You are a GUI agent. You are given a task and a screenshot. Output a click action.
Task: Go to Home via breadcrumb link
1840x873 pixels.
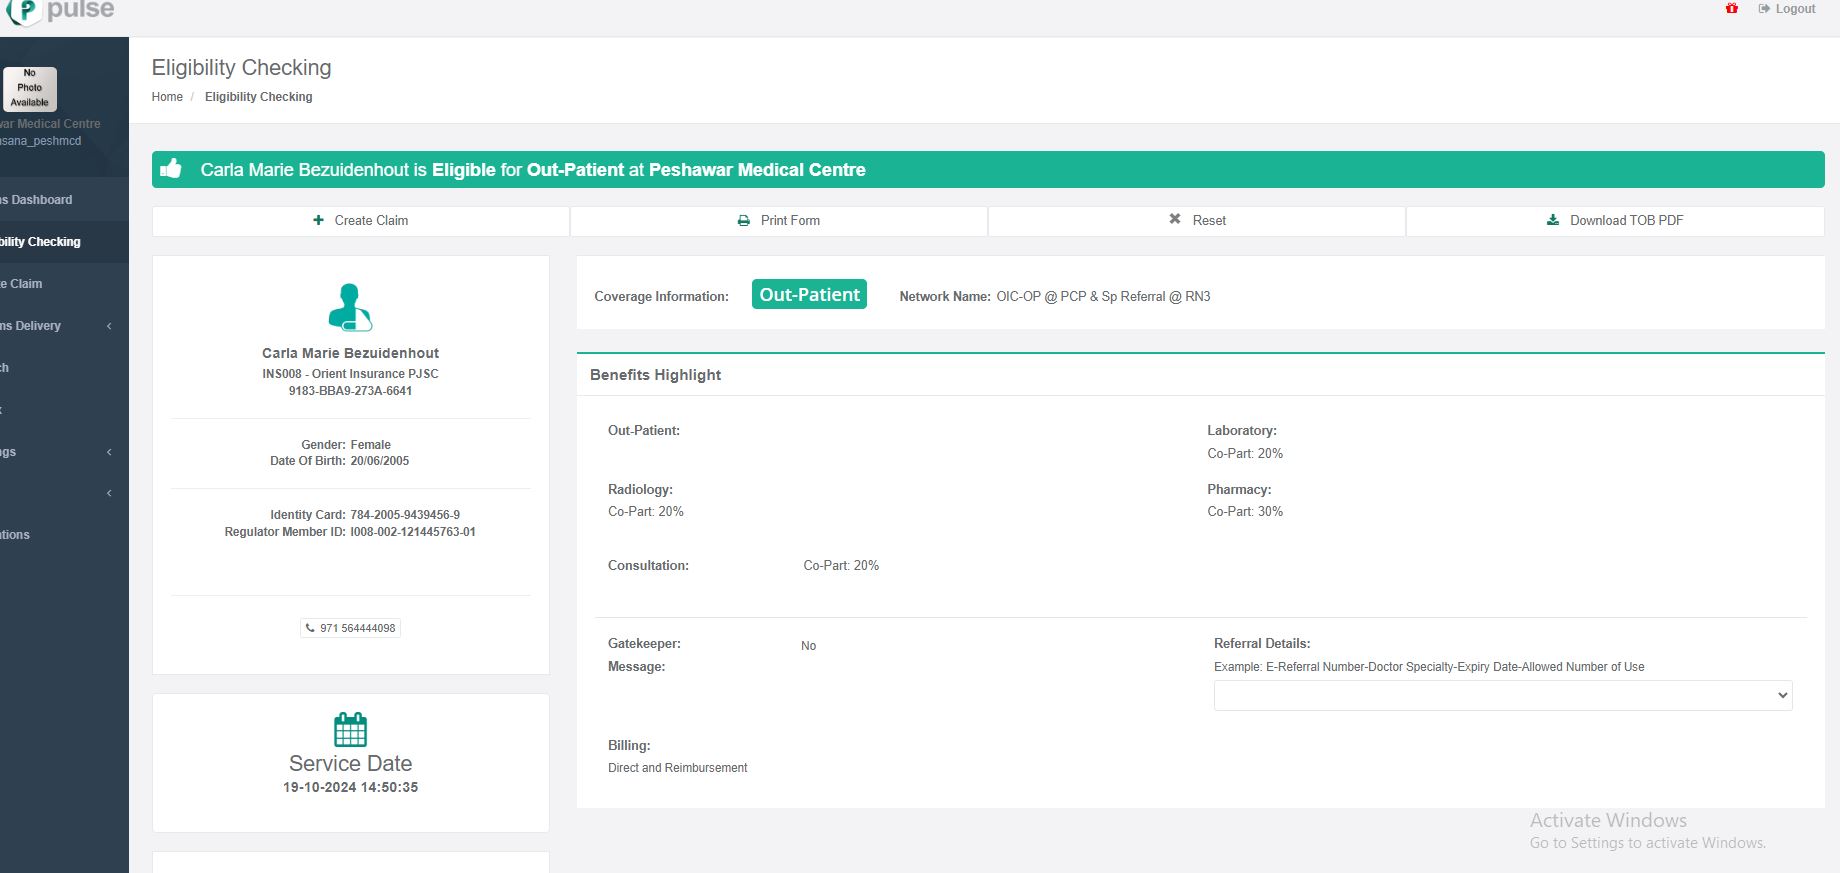[x=167, y=97]
